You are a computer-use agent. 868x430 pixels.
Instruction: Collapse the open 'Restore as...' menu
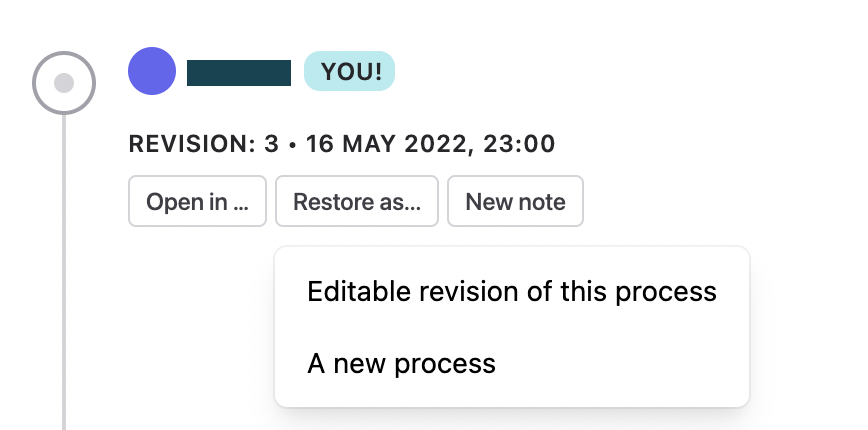tap(357, 201)
